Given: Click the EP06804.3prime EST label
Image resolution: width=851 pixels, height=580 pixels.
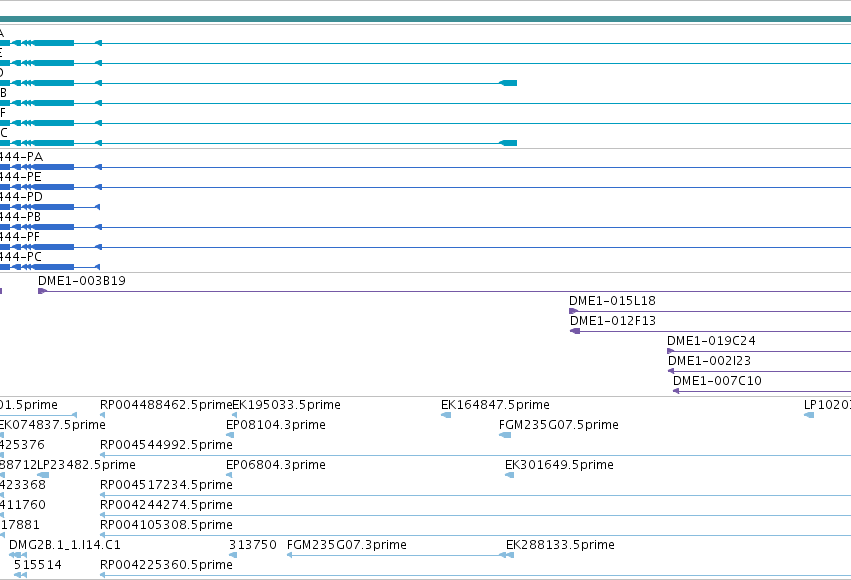Looking at the screenshot, I should 276,465.
